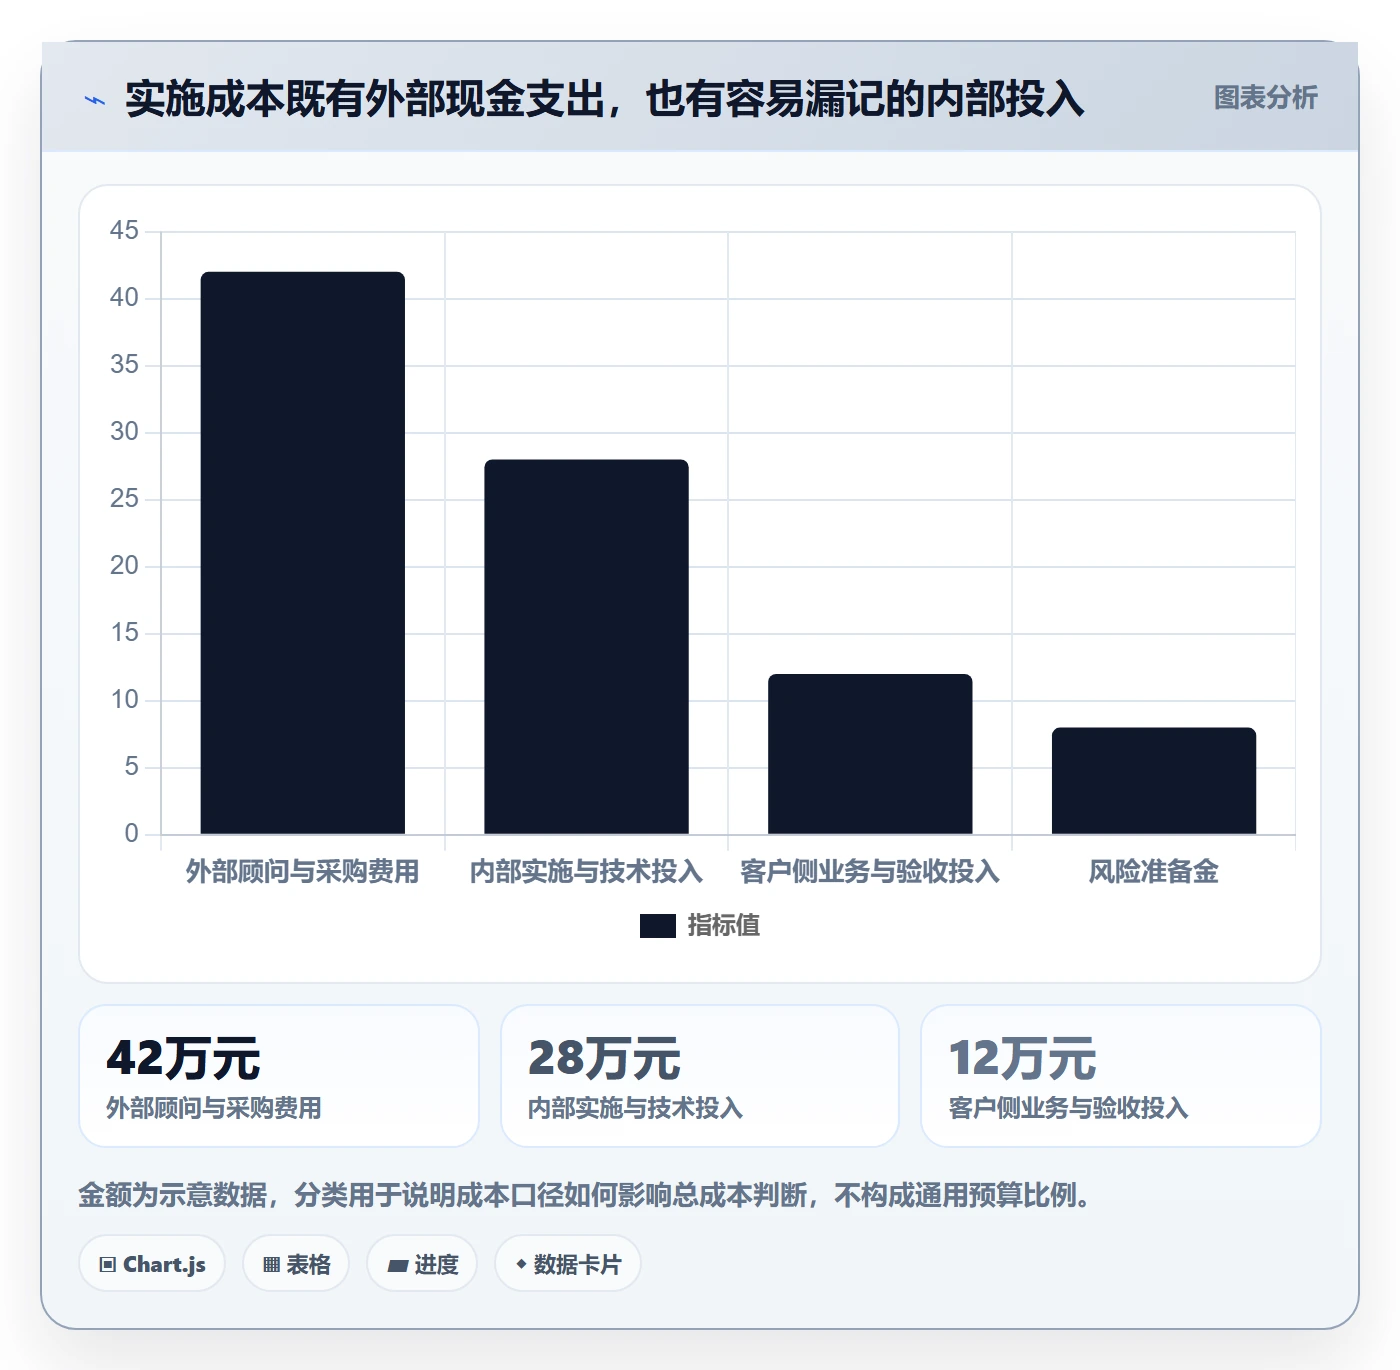Click y-axis tick value 45
The image size is (1400, 1370).
tap(124, 231)
